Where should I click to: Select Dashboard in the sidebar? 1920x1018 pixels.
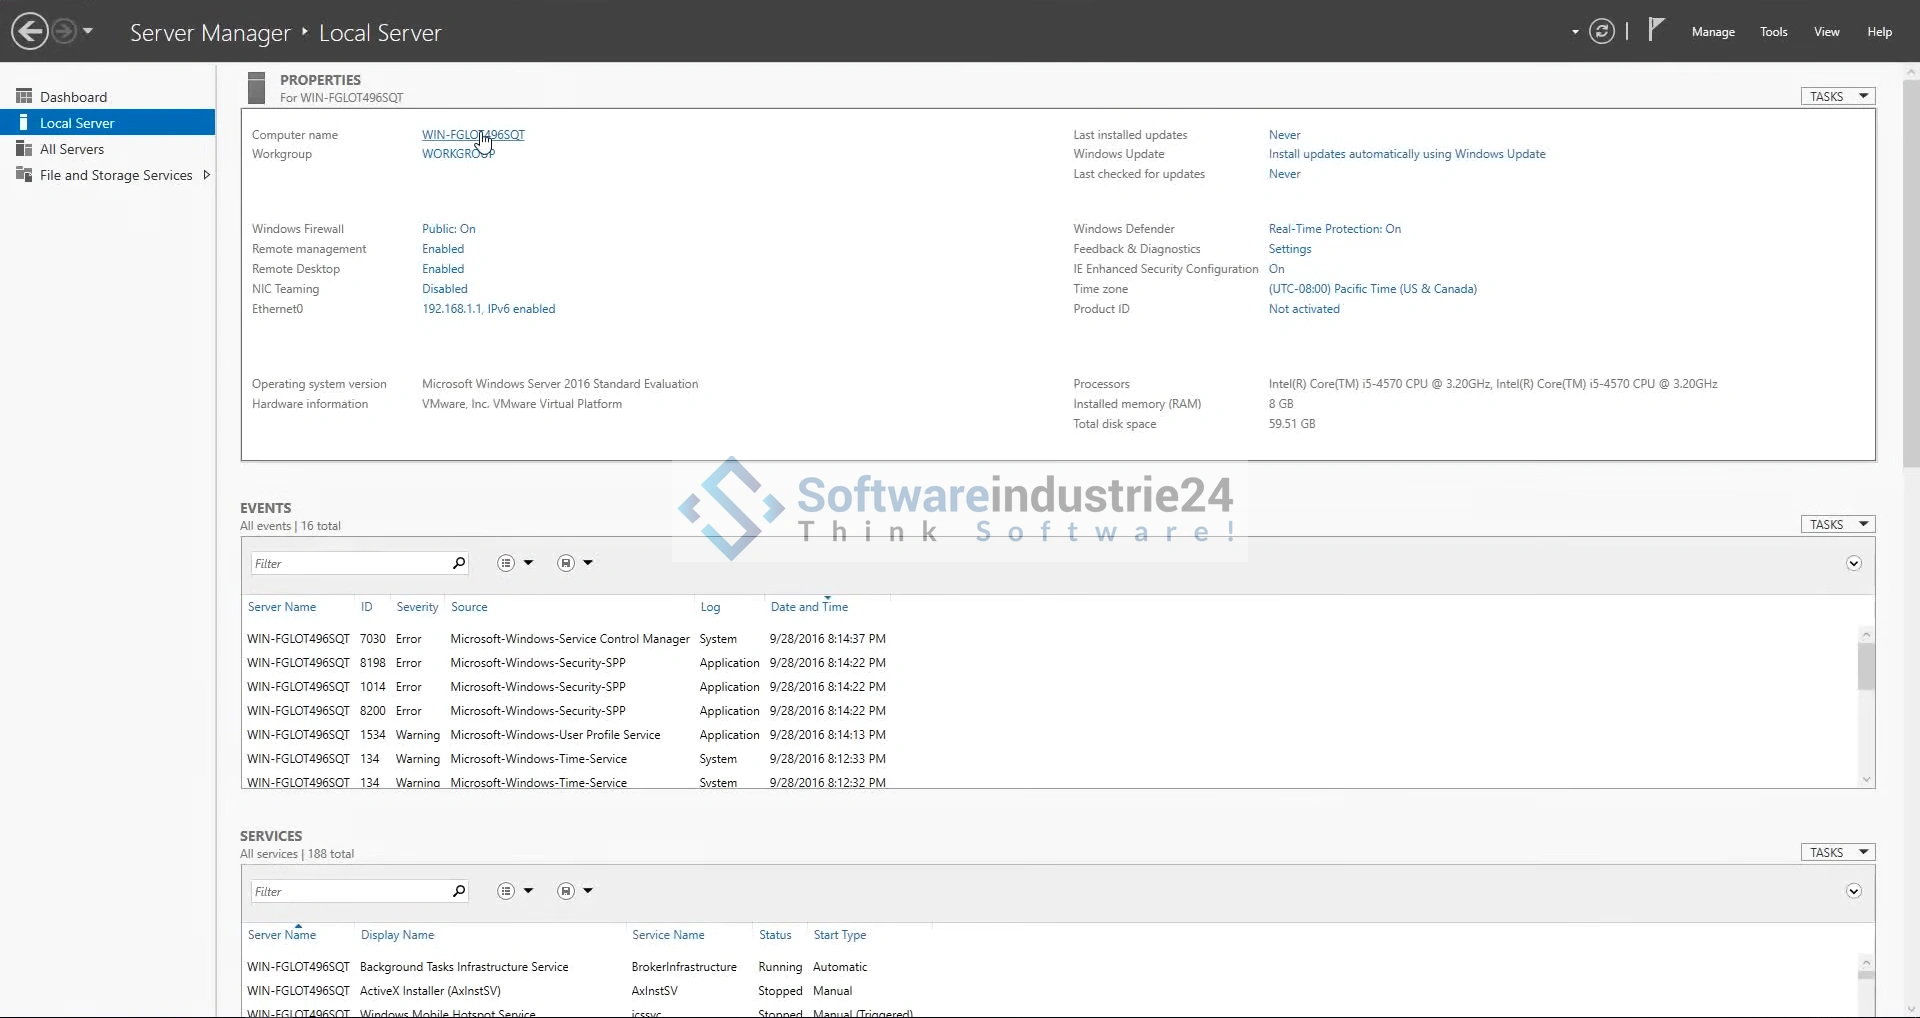[73, 97]
